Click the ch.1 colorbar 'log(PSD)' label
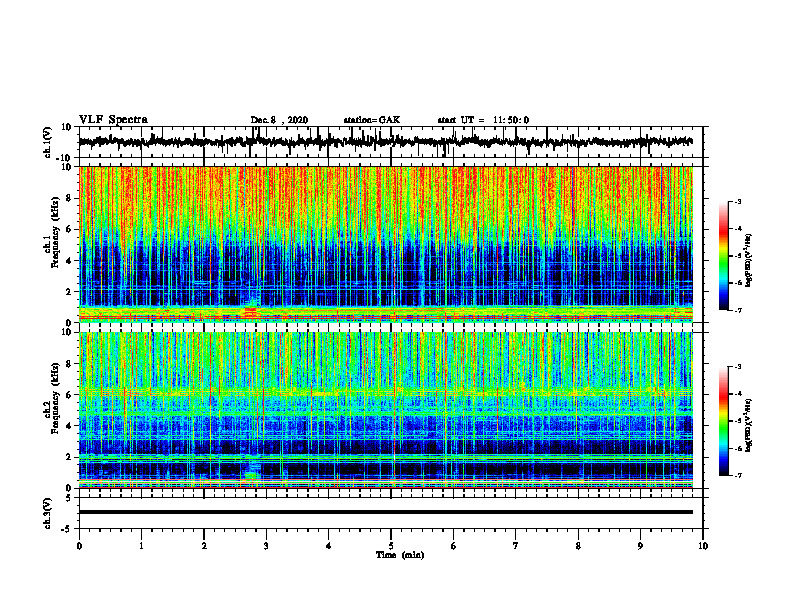Viewport: 792px width, 612px height. pyautogui.click(x=748, y=260)
